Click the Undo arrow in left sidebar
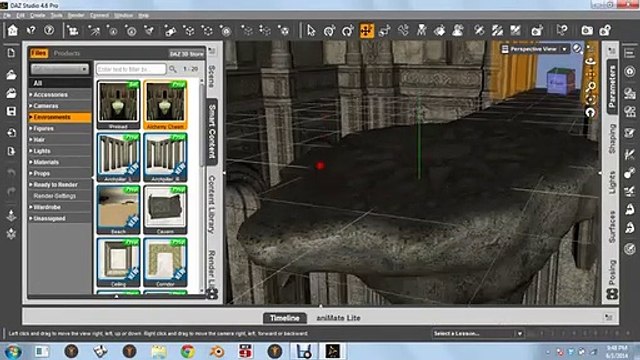 [11, 173]
